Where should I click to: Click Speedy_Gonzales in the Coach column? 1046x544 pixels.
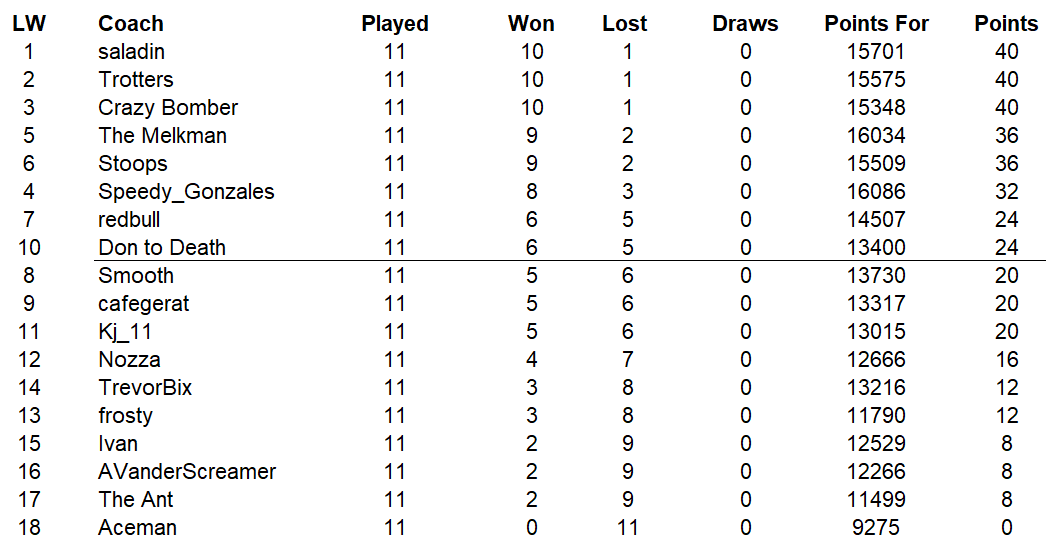186,191
